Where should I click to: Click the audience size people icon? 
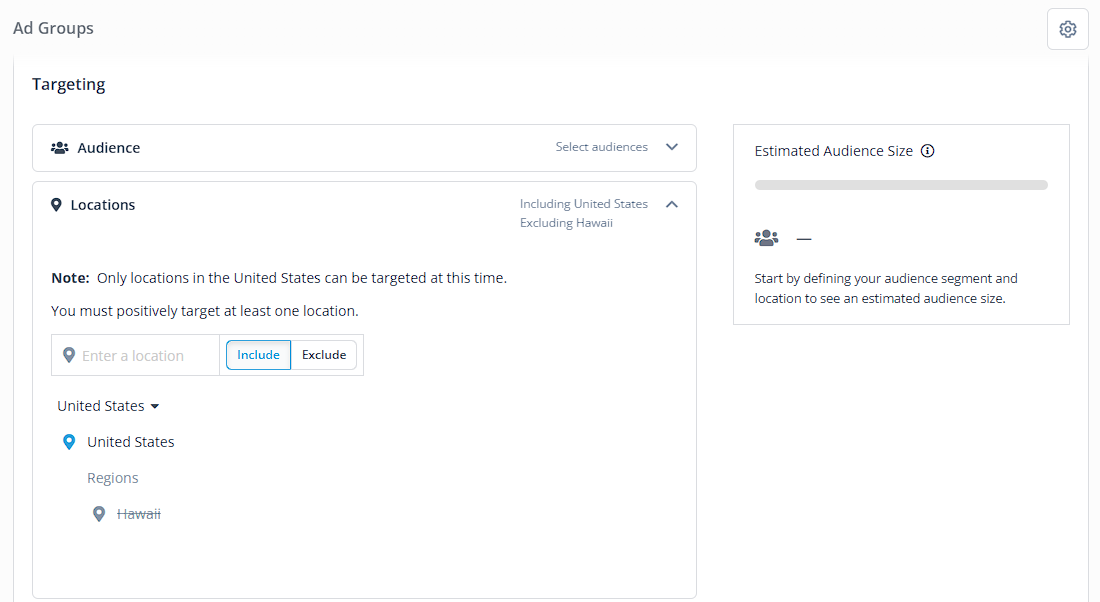766,239
